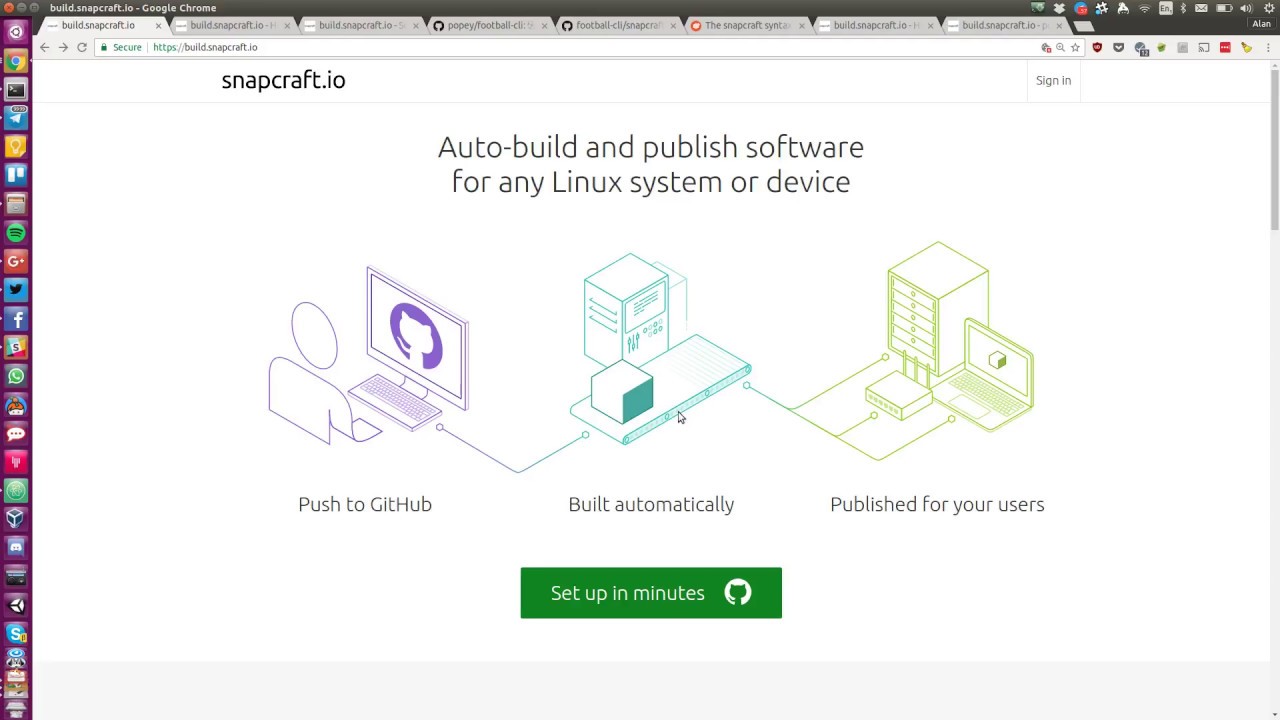This screenshot has height=720, width=1280.
Task: Click Sign in link
Action: pos(1053,80)
